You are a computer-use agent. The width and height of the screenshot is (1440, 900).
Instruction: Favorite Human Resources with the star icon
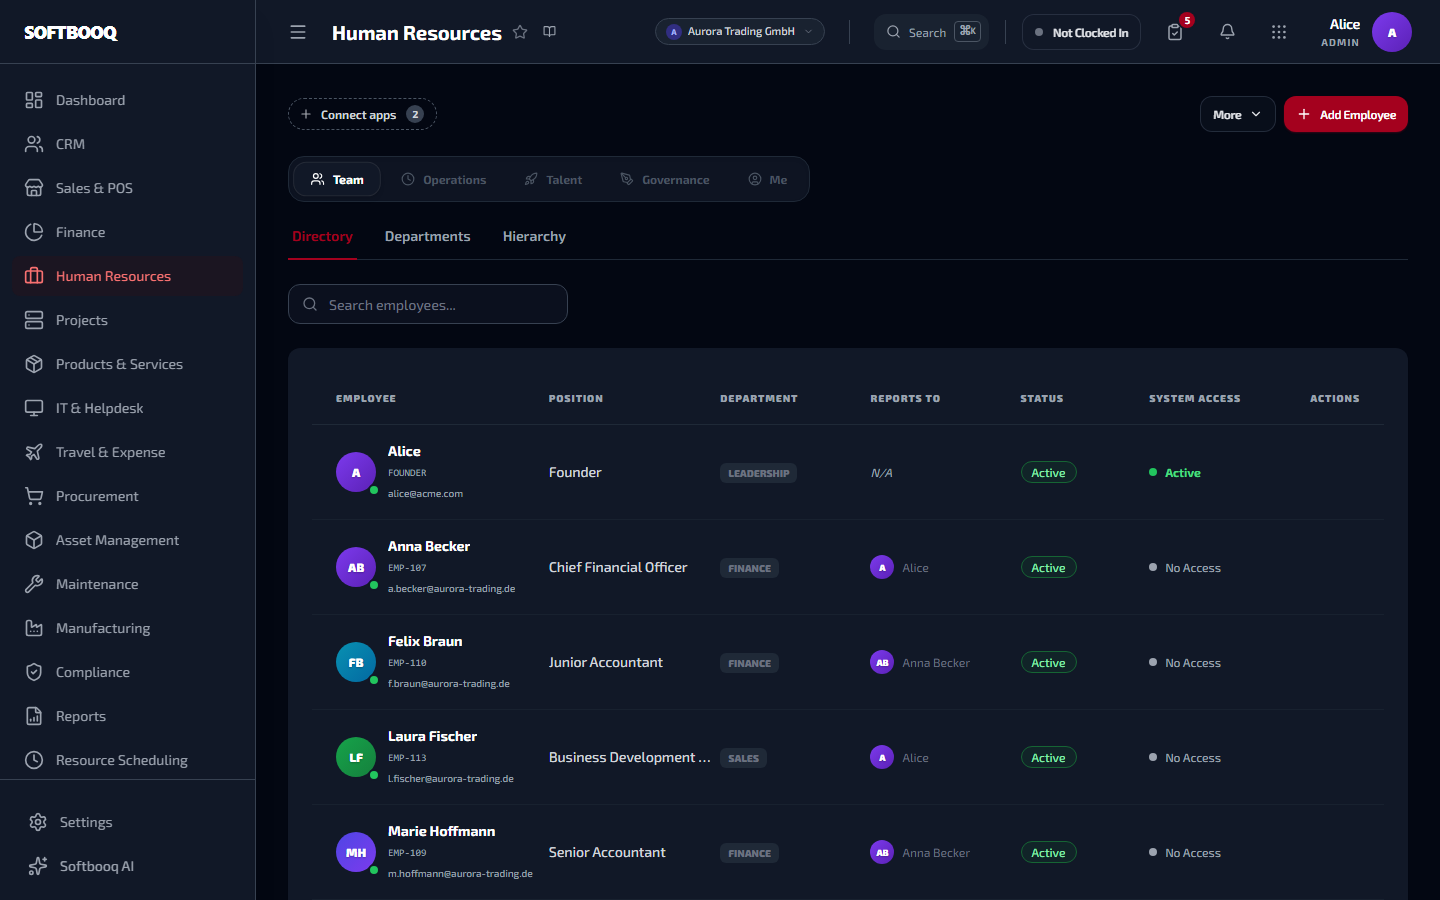point(520,32)
